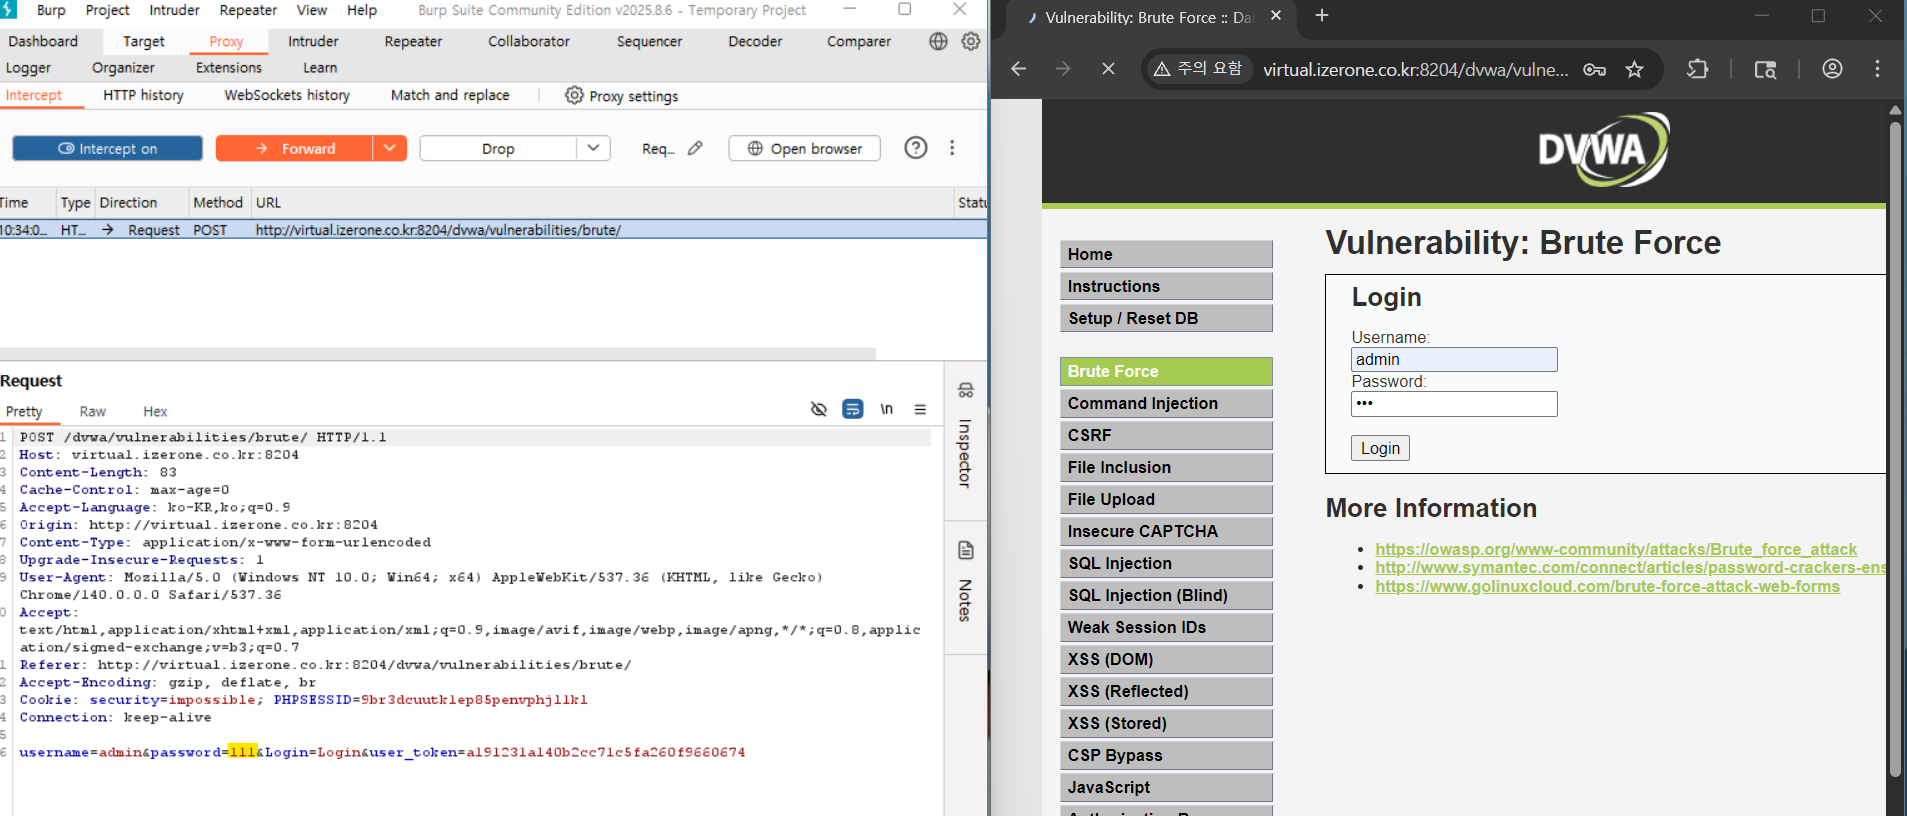Open the Help menu

(x=362, y=10)
